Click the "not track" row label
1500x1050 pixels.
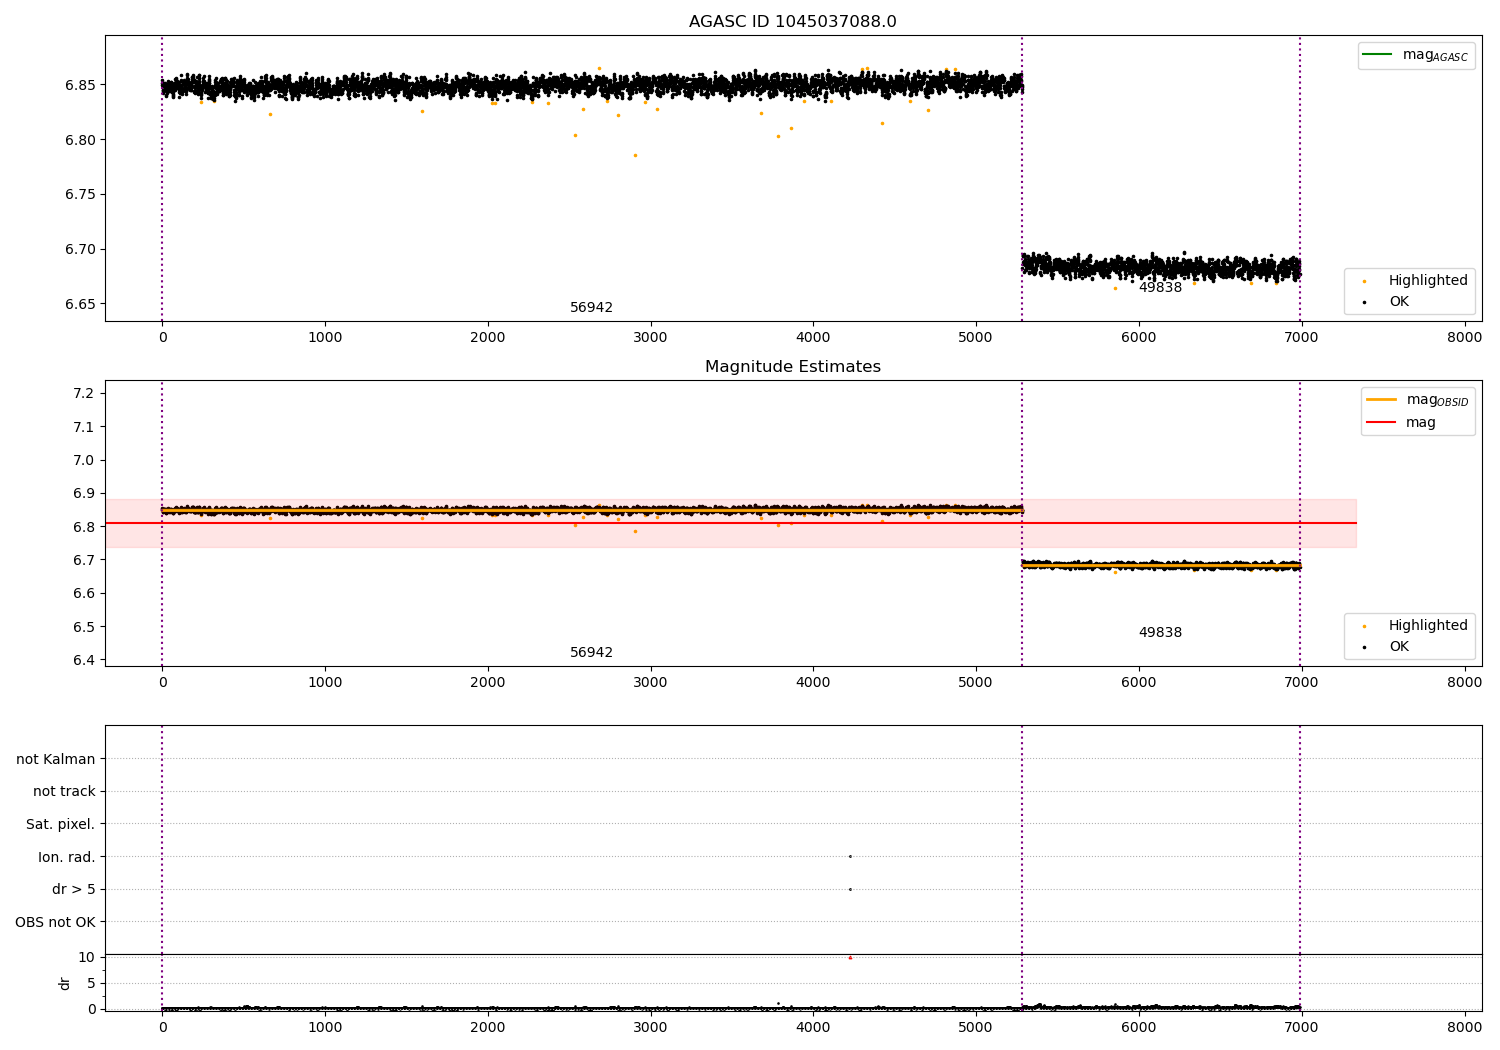tap(64, 792)
